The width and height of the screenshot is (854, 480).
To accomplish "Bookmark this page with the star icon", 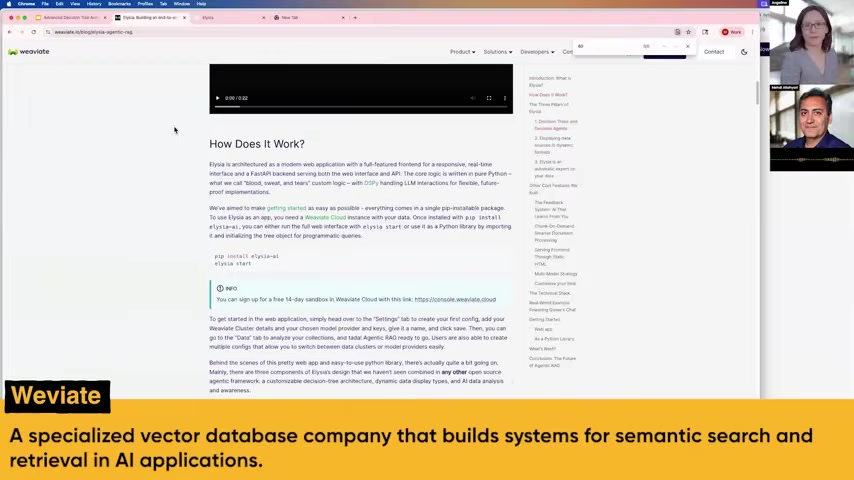I will (x=688, y=32).
